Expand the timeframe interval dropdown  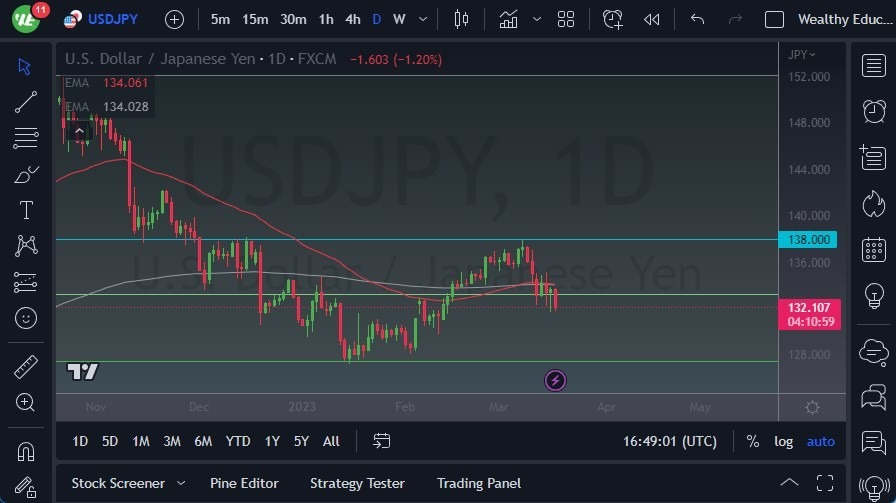pyautogui.click(x=423, y=19)
